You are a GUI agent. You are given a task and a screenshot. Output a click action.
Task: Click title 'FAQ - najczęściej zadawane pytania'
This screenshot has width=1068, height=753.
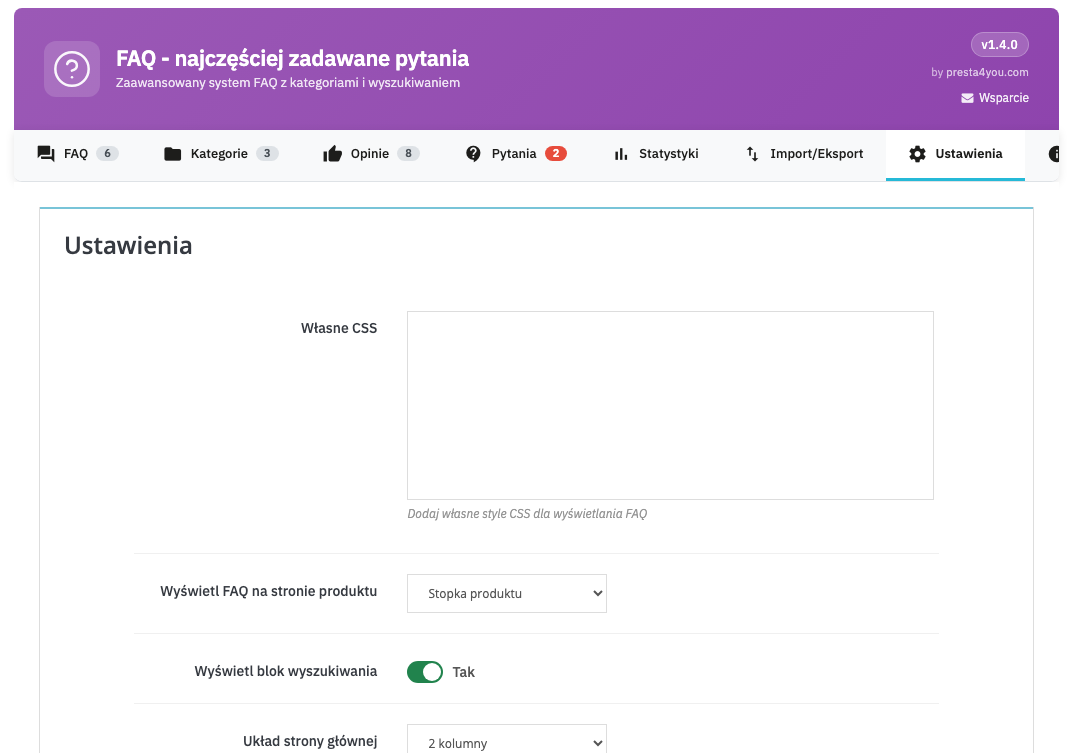[x=292, y=59]
